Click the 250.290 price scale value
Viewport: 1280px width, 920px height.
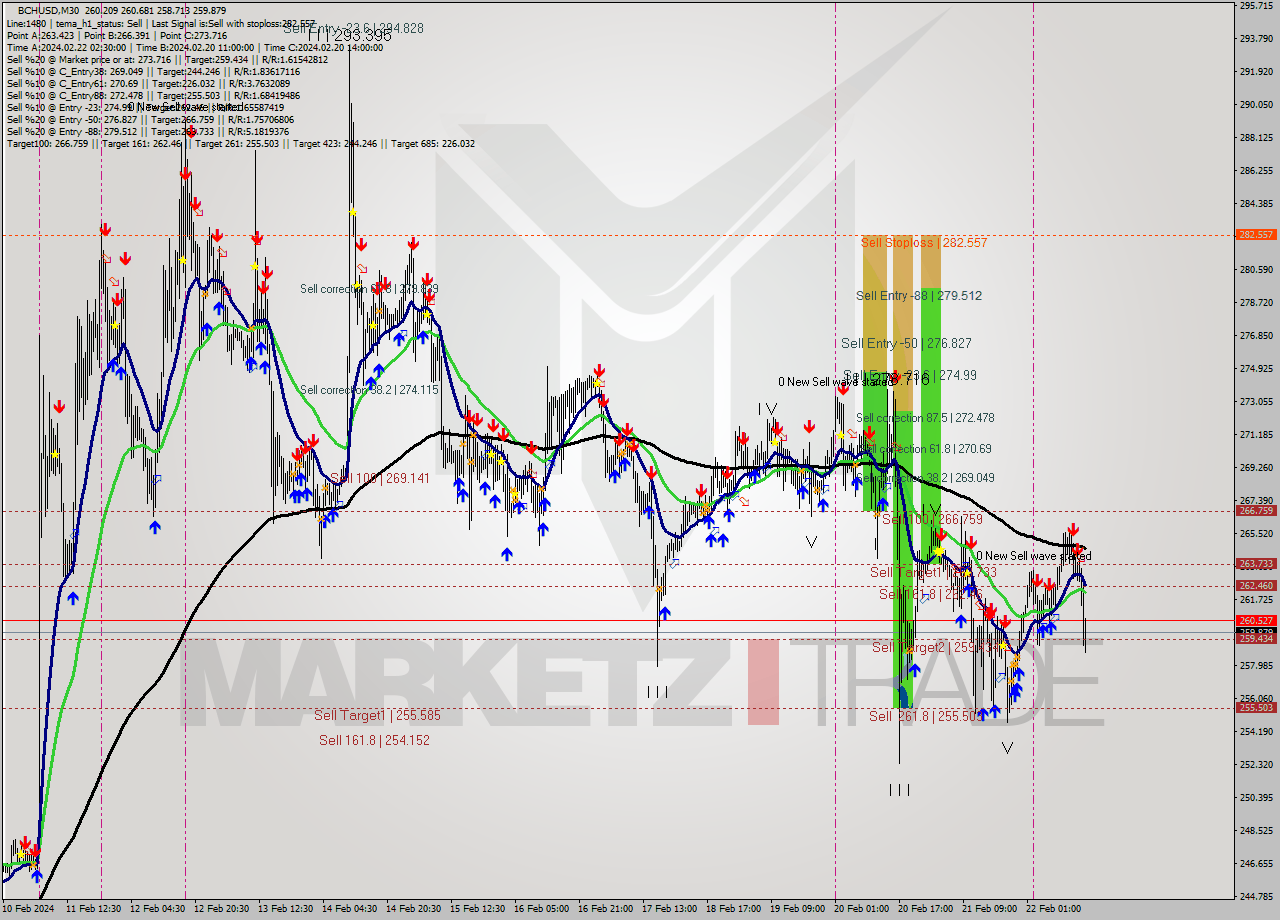1255,797
